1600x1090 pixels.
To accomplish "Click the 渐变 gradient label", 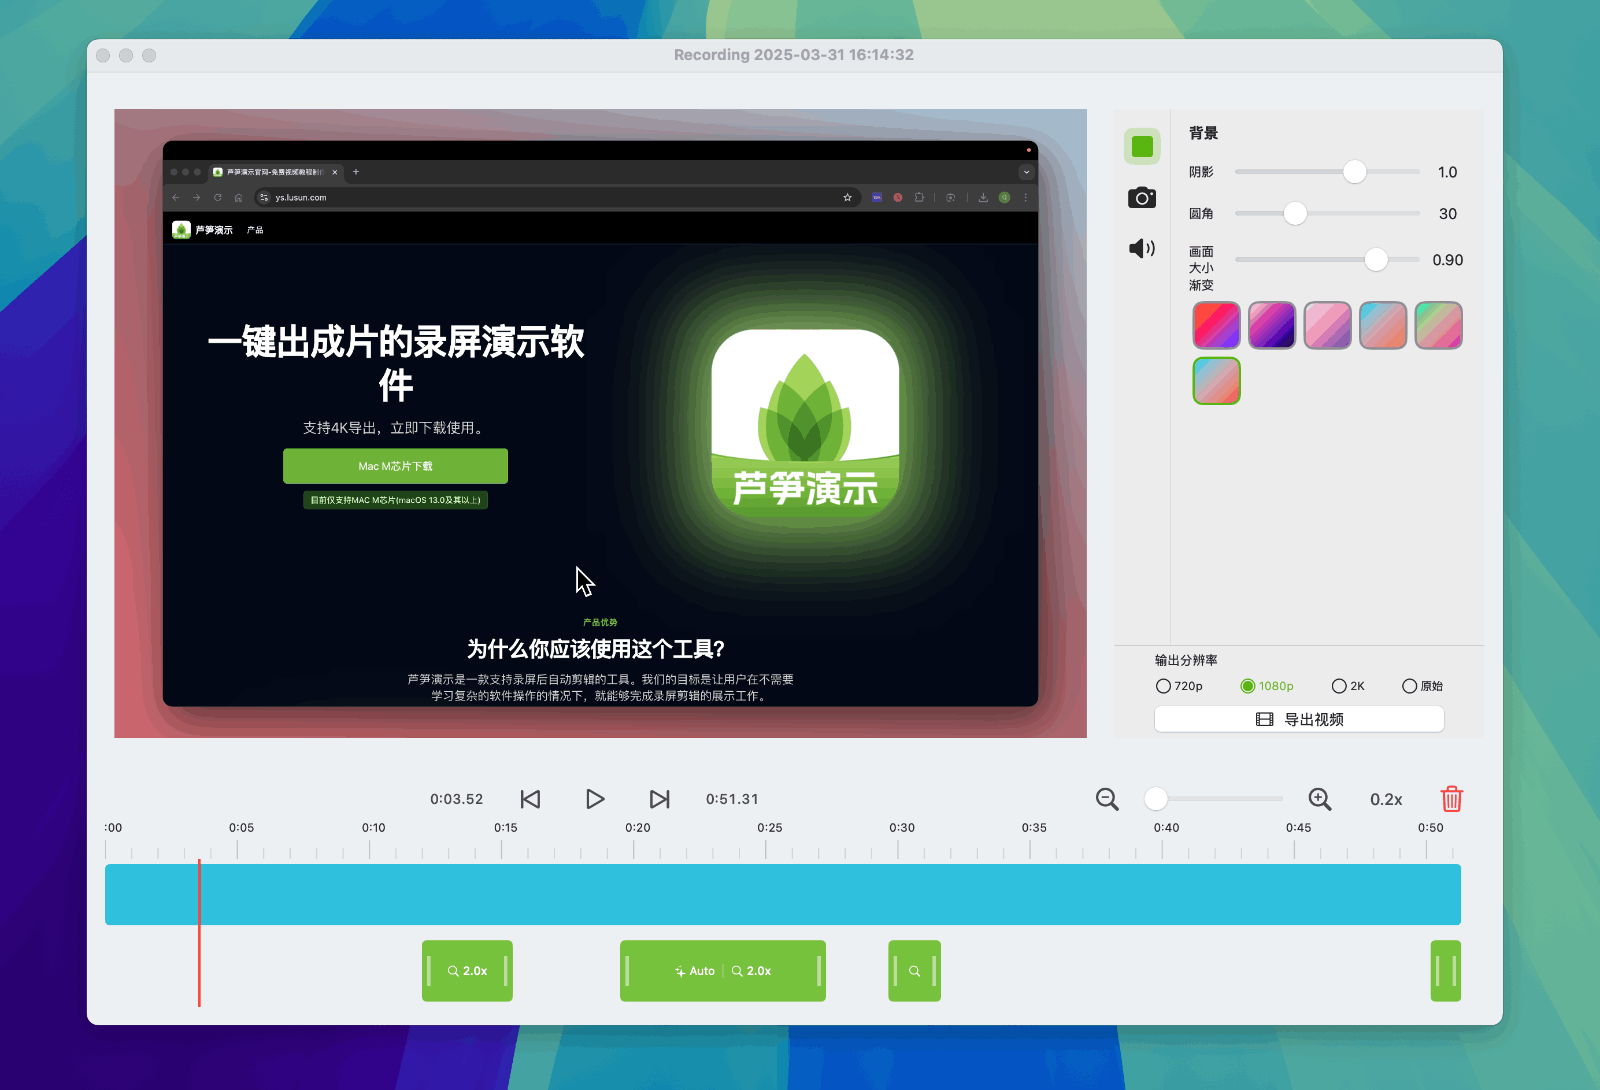I will [1201, 285].
